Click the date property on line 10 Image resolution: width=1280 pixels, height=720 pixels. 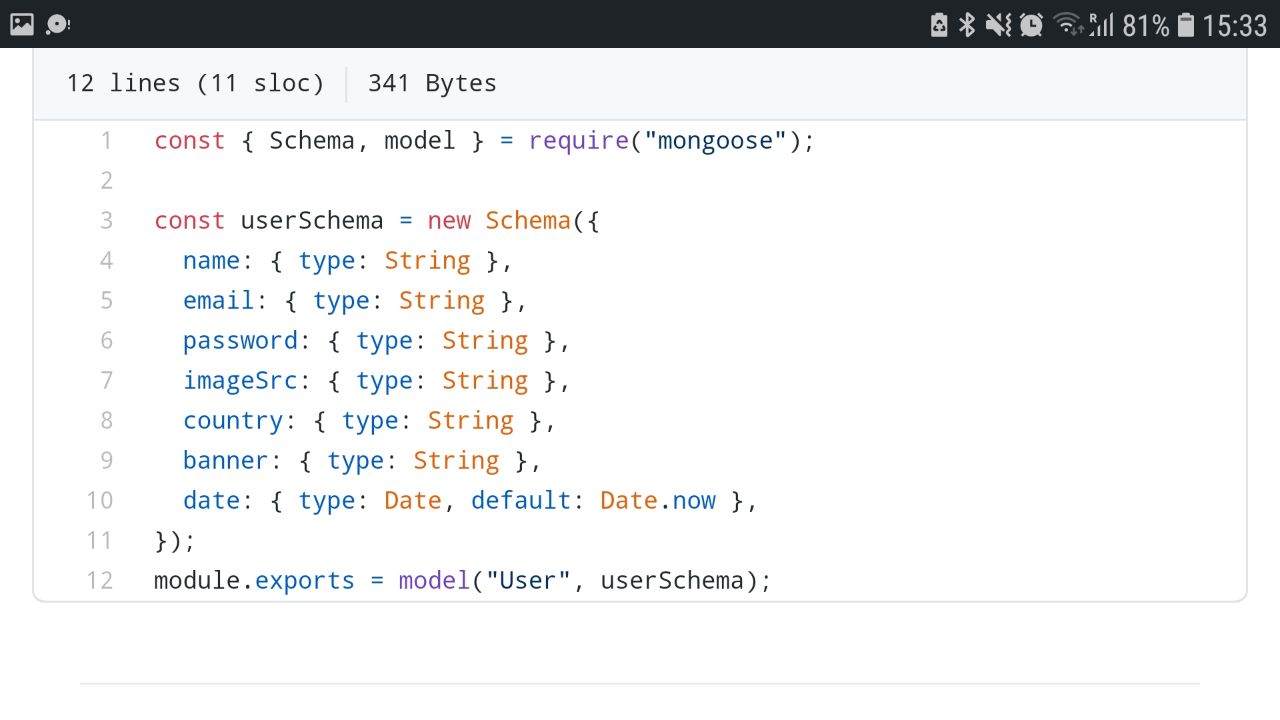(x=211, y=501)
